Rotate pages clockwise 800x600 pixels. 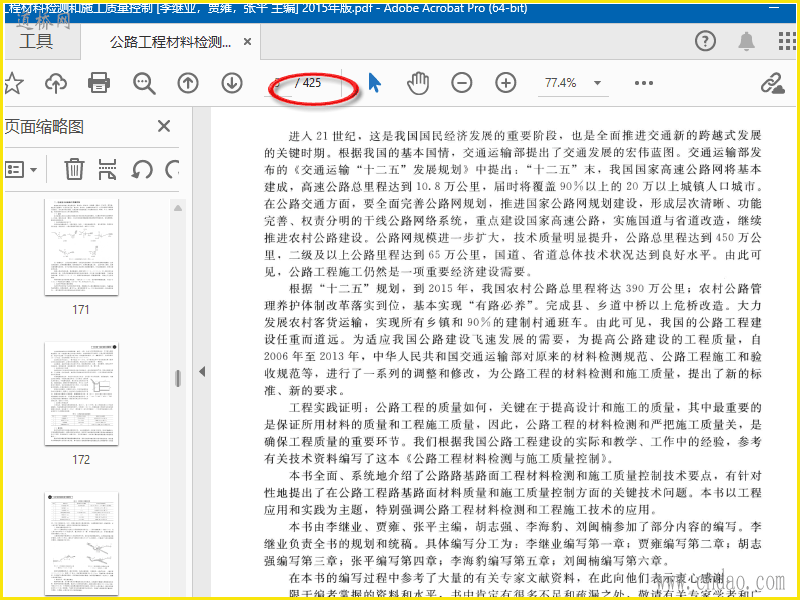pos(172,169)
